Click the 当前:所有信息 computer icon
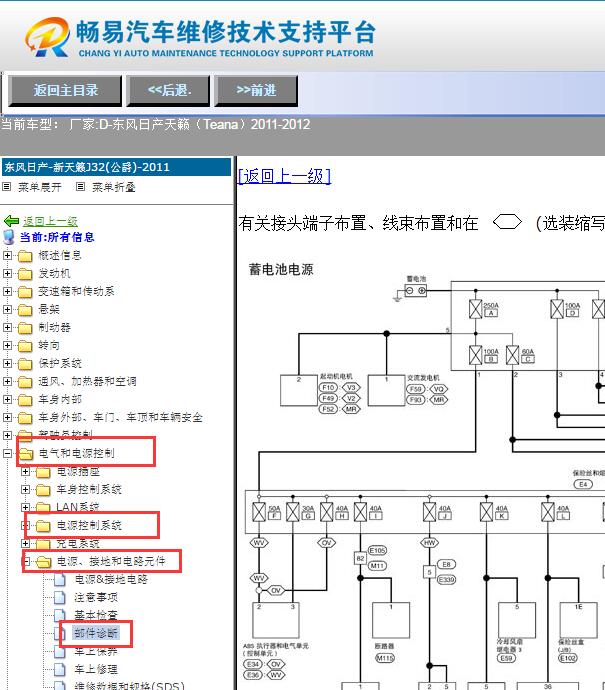605x690 pixels. (x=9, y=237)
